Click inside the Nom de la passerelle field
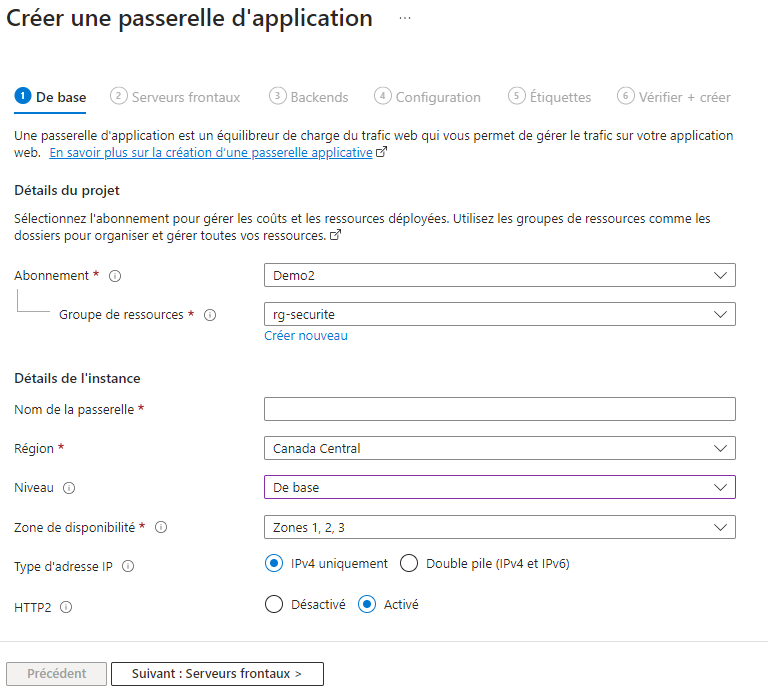Image resolution: width=768 pixels, height=694 pixels. pos(499,409)
